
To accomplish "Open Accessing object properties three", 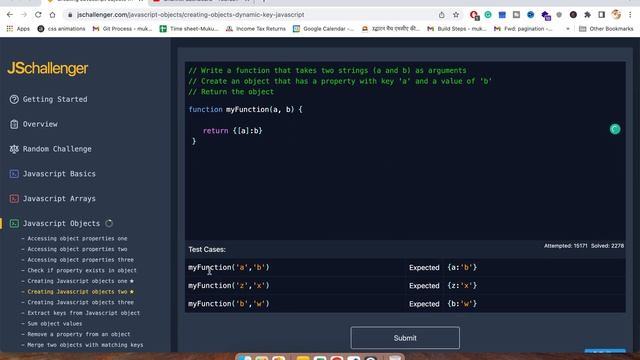I will click(x=80, y=260).
